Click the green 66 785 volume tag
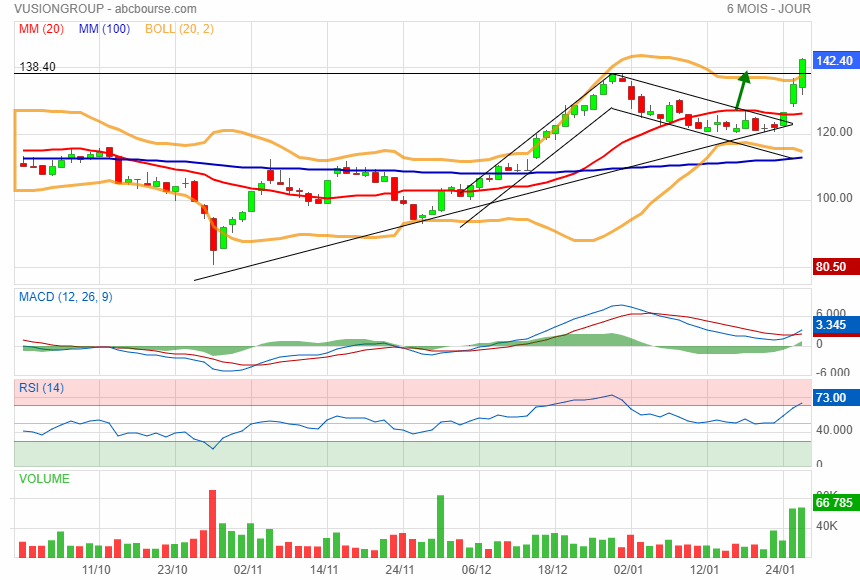860x580 pixels. pos(834,503)
